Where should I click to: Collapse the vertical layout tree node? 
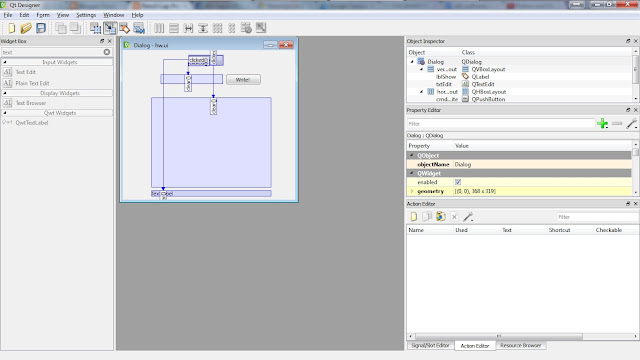tap(422, 69)
